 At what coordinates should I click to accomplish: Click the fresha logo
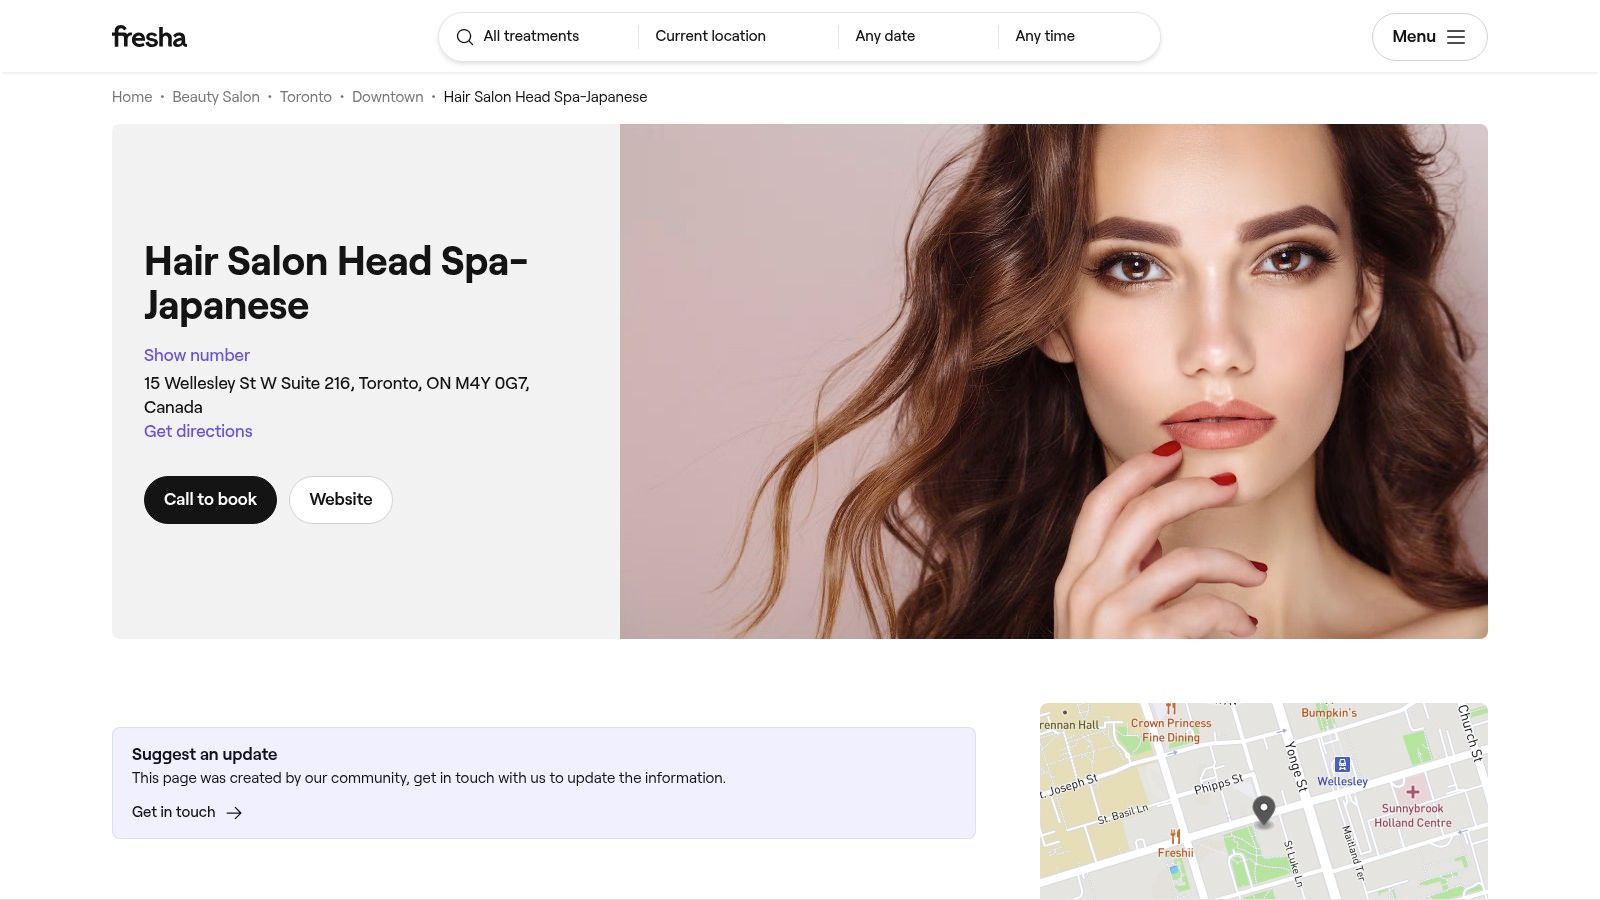[x=149, y=36]
